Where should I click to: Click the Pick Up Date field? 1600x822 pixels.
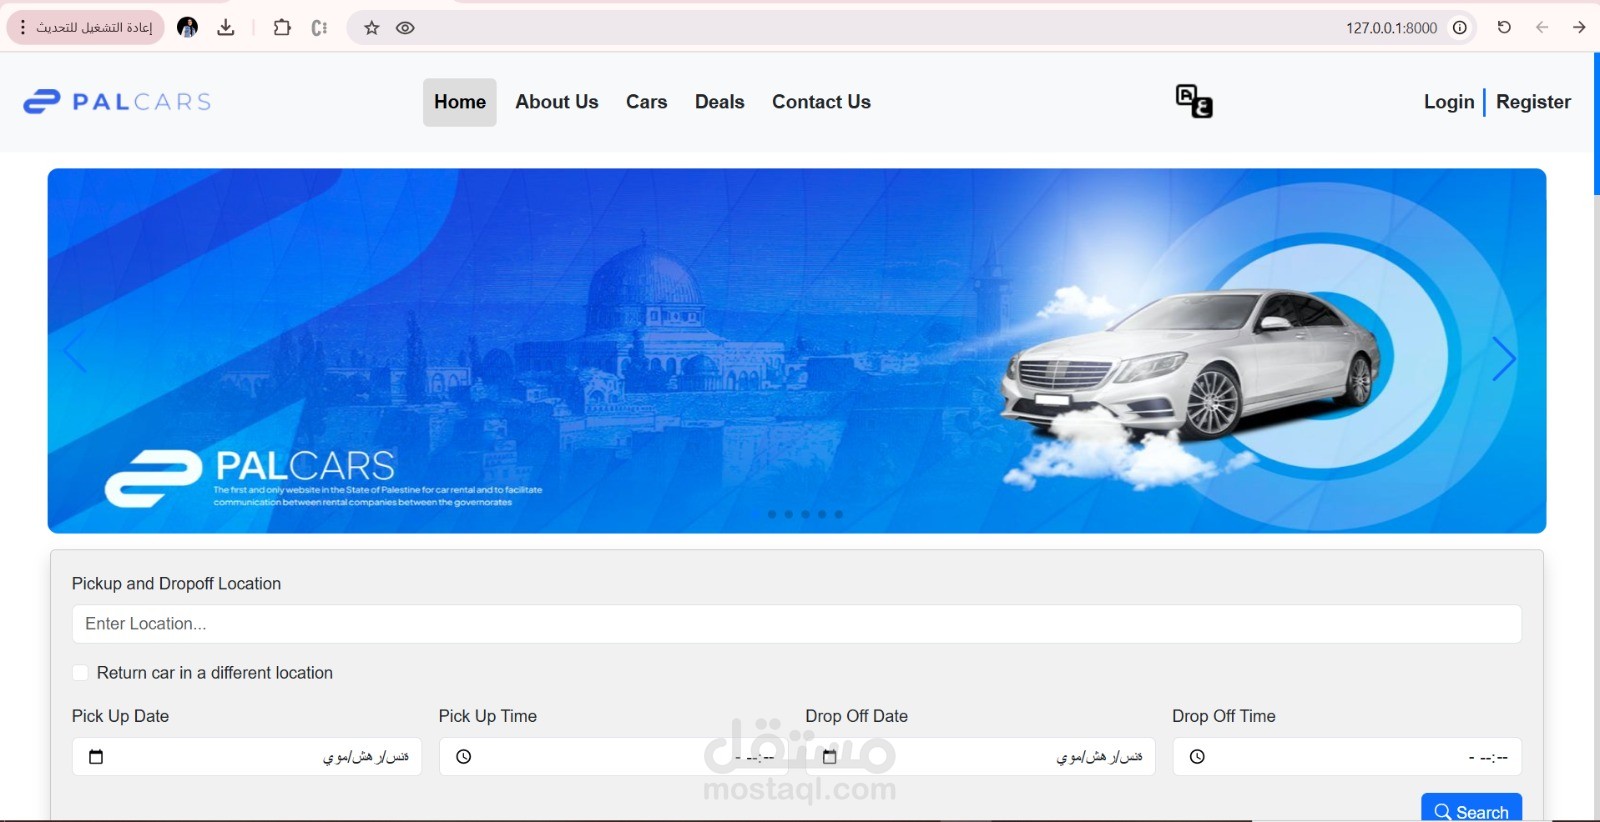click(x=247, y=757)
